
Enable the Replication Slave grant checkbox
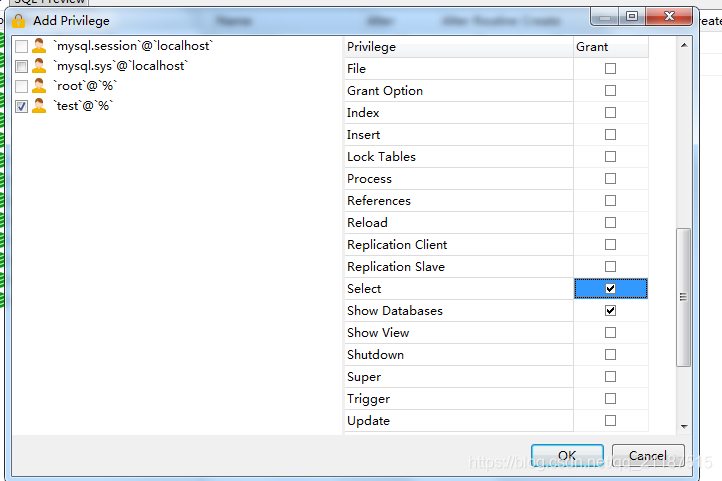pyautogui.click(x=610, y=267)
